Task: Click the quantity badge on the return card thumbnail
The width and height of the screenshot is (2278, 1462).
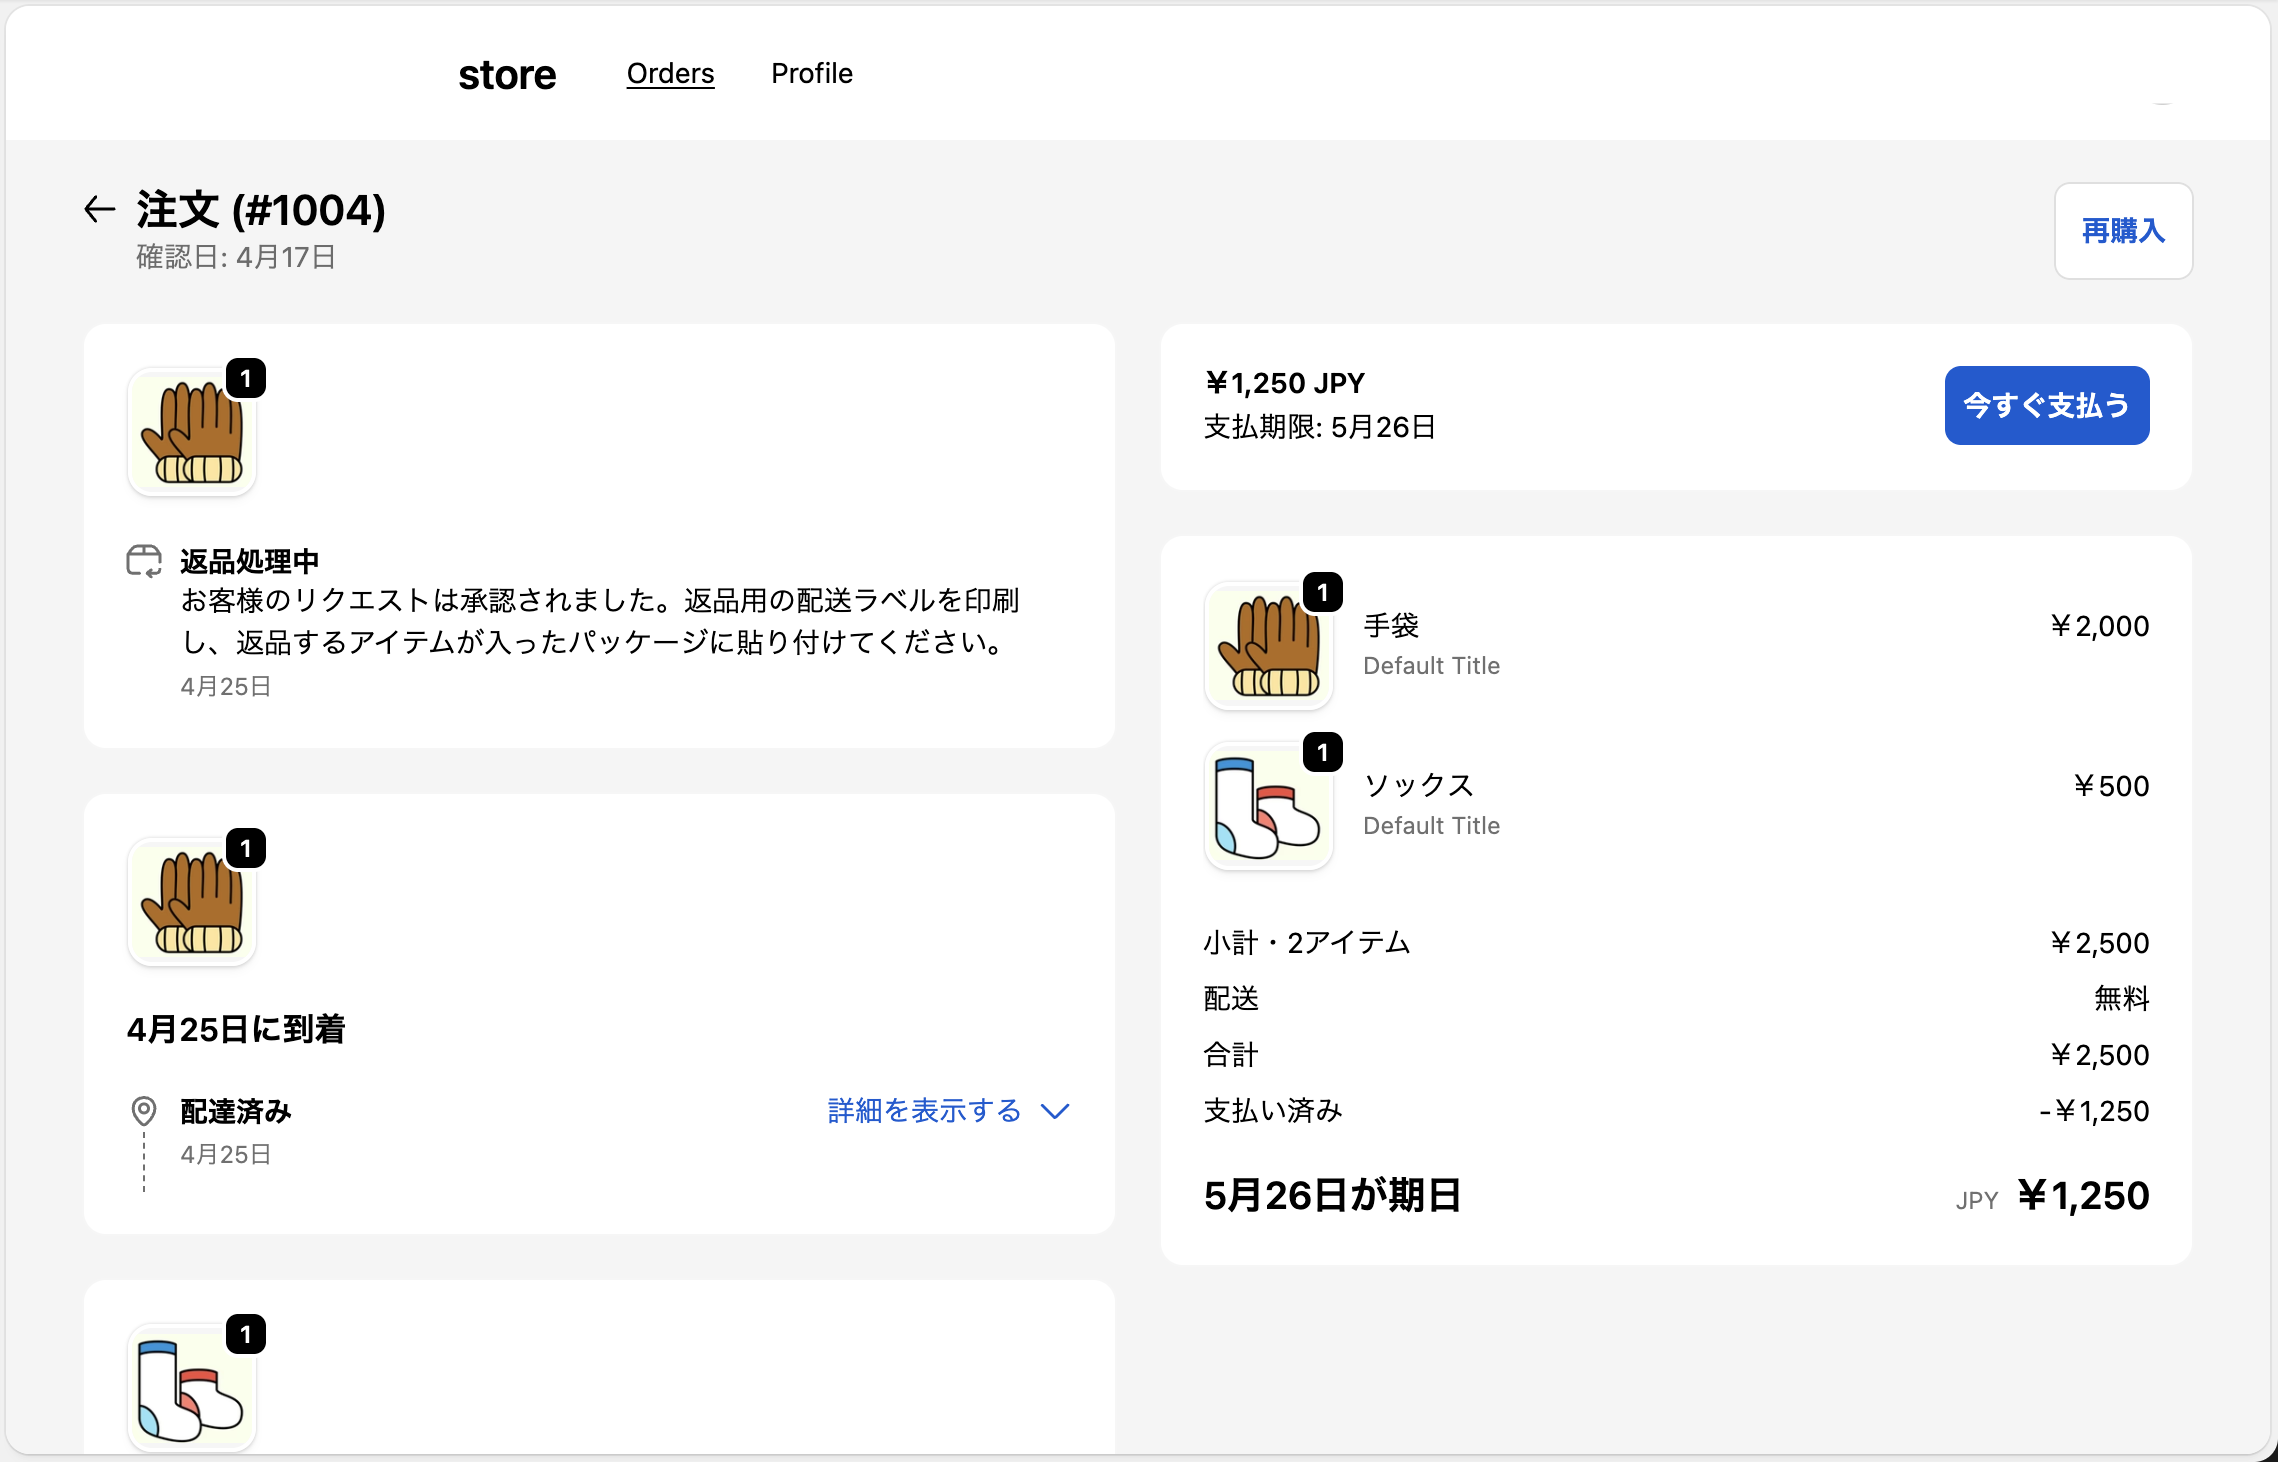Action: pos(247,377)
